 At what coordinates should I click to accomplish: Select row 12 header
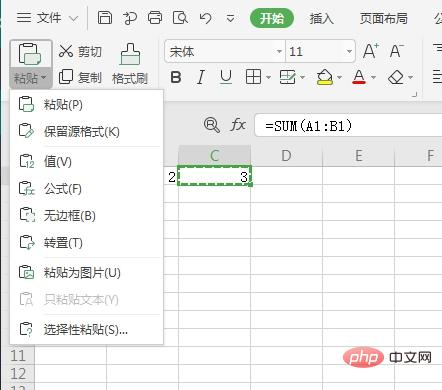[x=18, y=374]
